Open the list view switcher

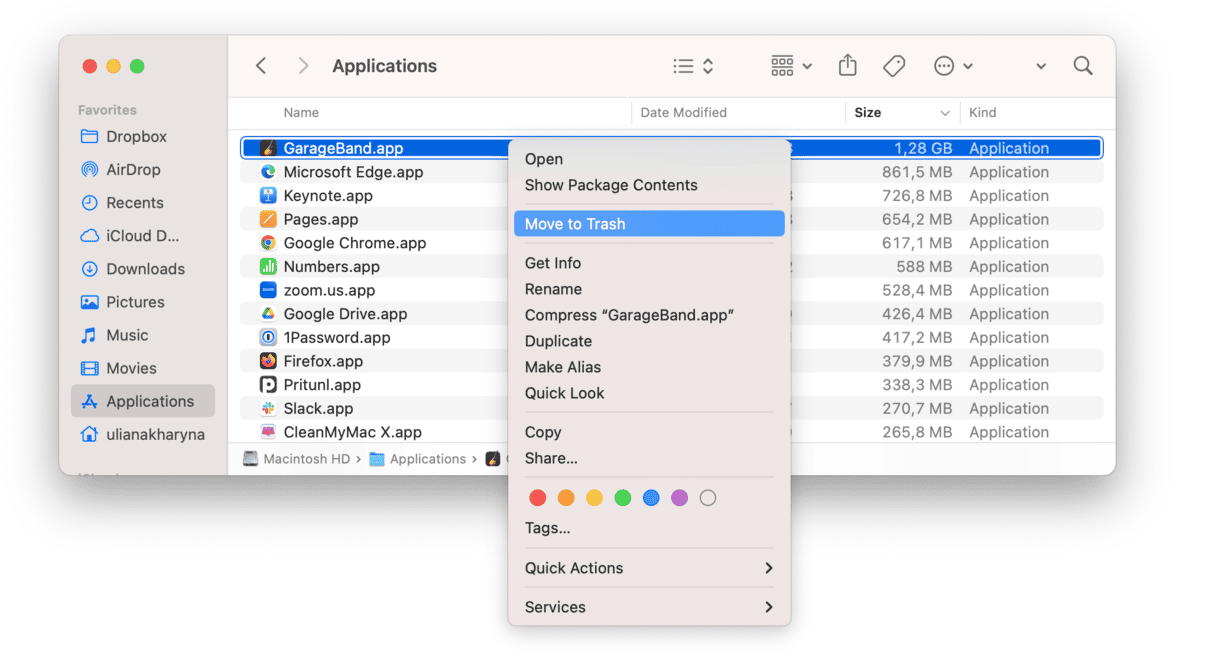click(693, 66)
